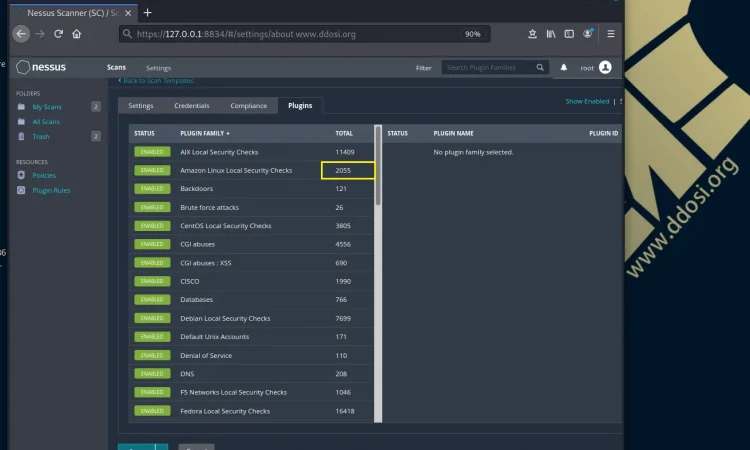The width and height of the screenshot is (750, 450).
Task: Click the Plugin ID column header
Action: coord(604,133)
